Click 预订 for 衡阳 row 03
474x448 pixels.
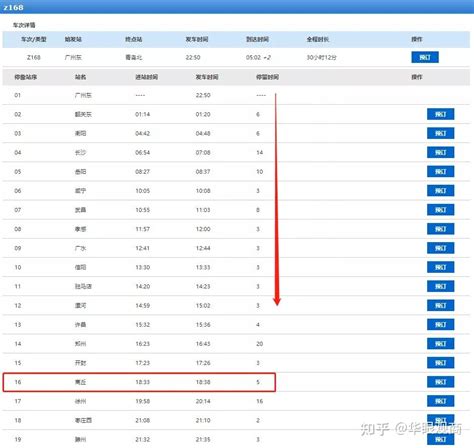click(440, 133)
